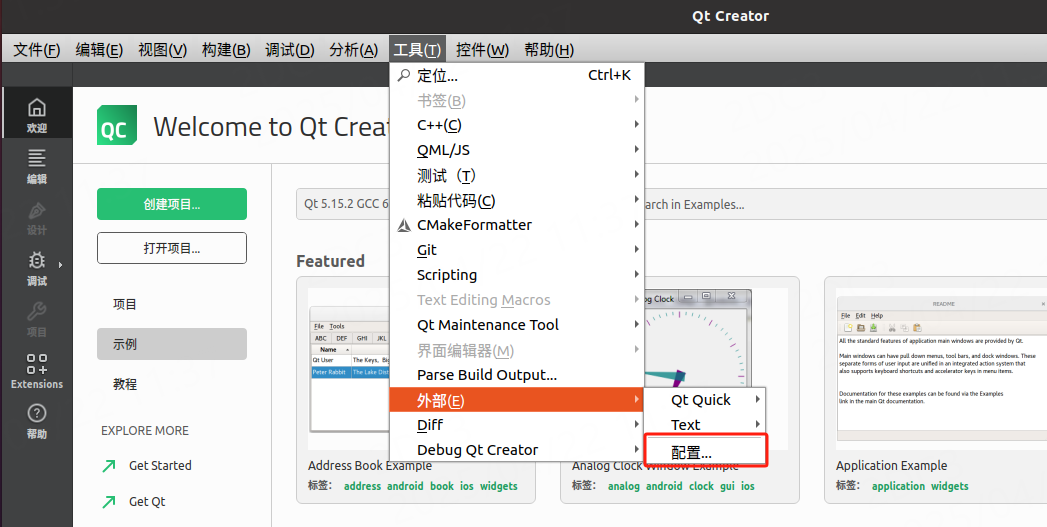Open the 视图(V) menu

click(162, 49)
